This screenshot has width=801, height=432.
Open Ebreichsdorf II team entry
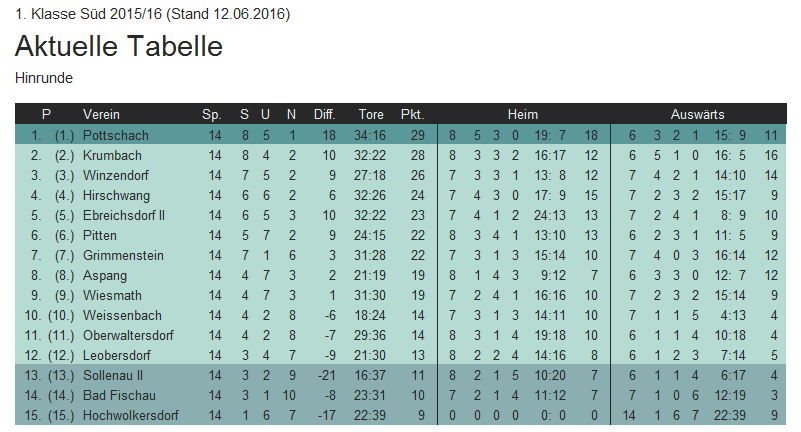point(123,215)
